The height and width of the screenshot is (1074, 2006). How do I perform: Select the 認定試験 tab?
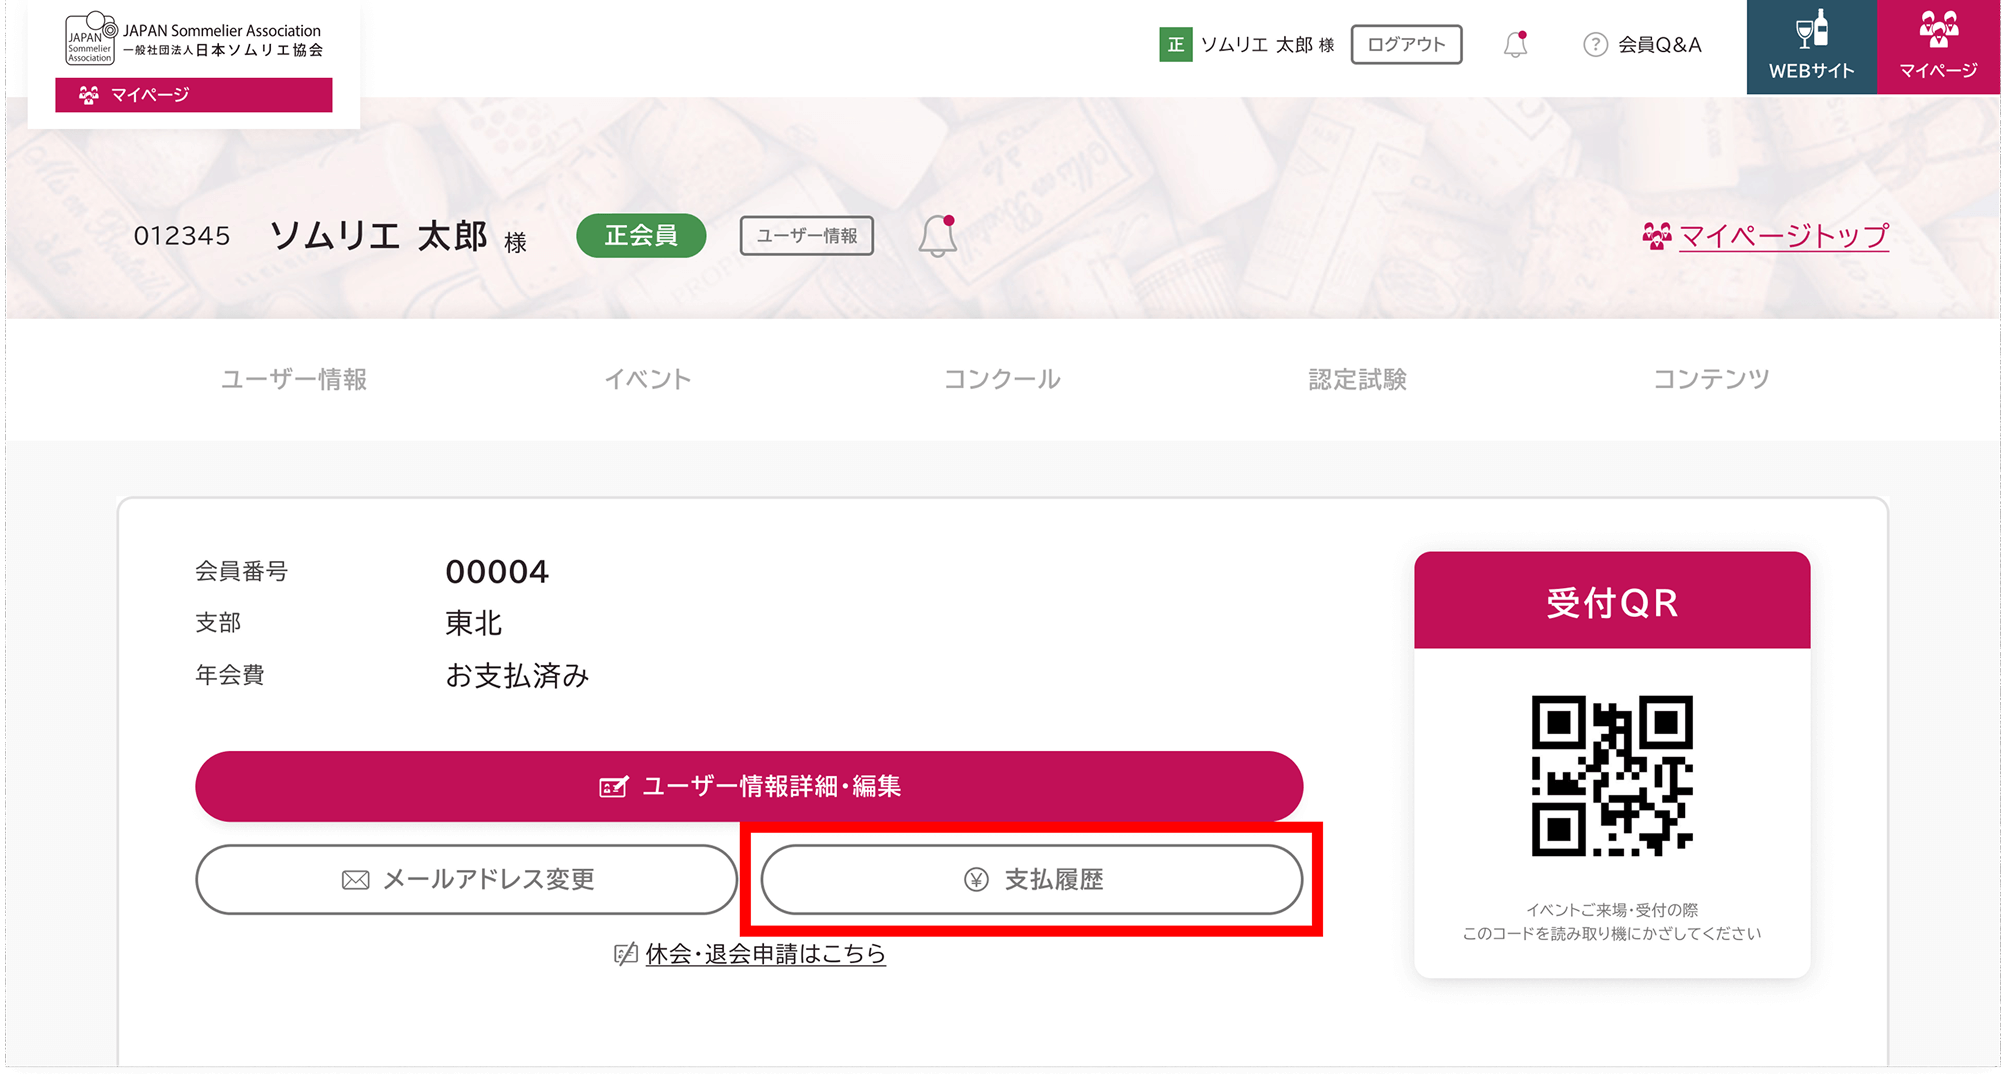1357,379
